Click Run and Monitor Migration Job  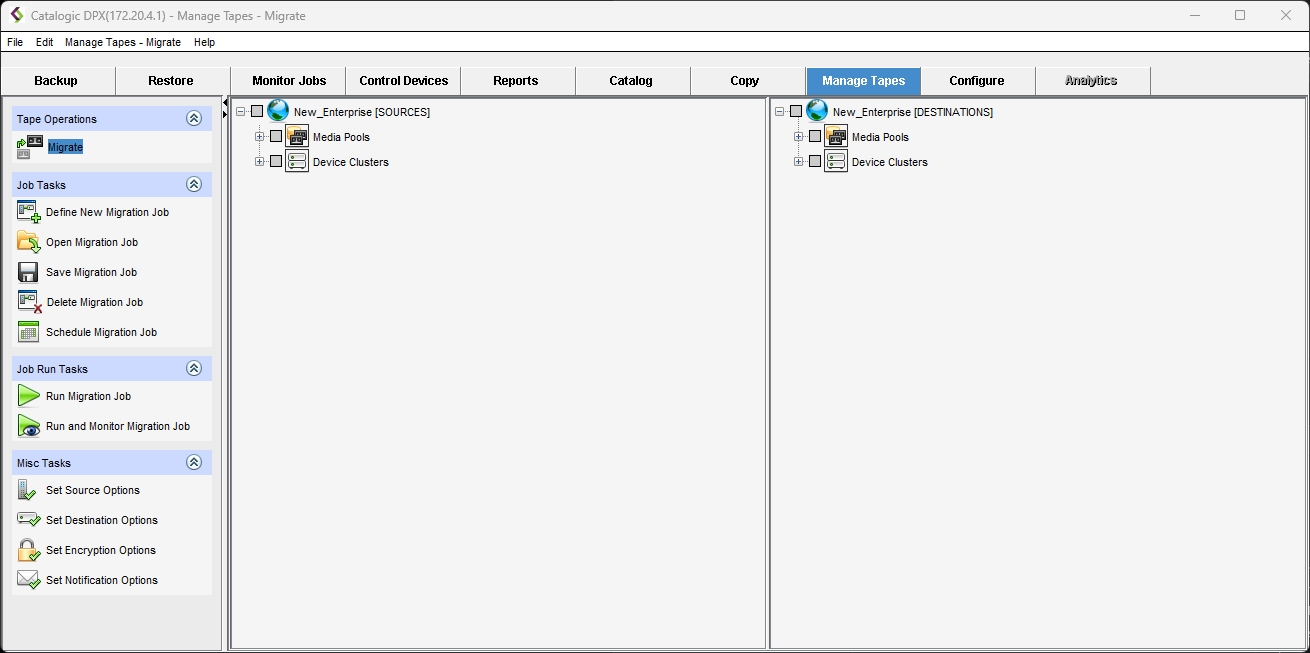[117, 426]
